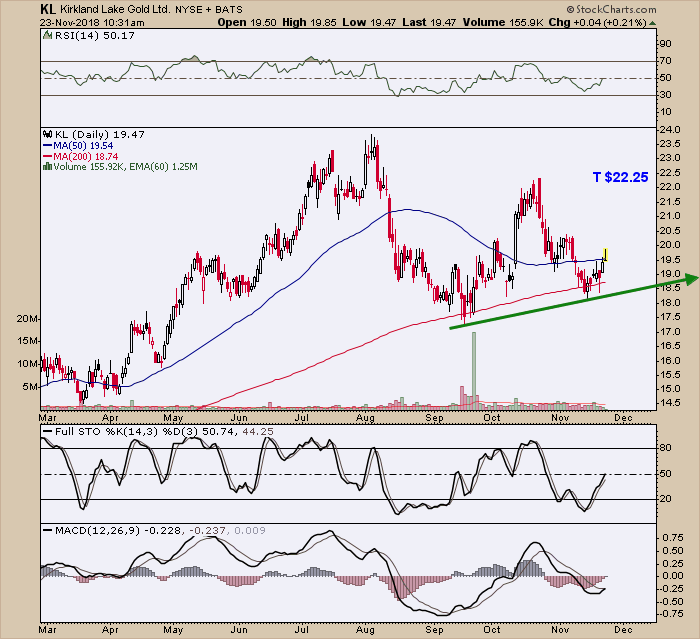The height and width of the screenshot is (639, 700).
Task: Click the date stamp '23-Nov-2018 10:31am'
Action: [91, 22]
